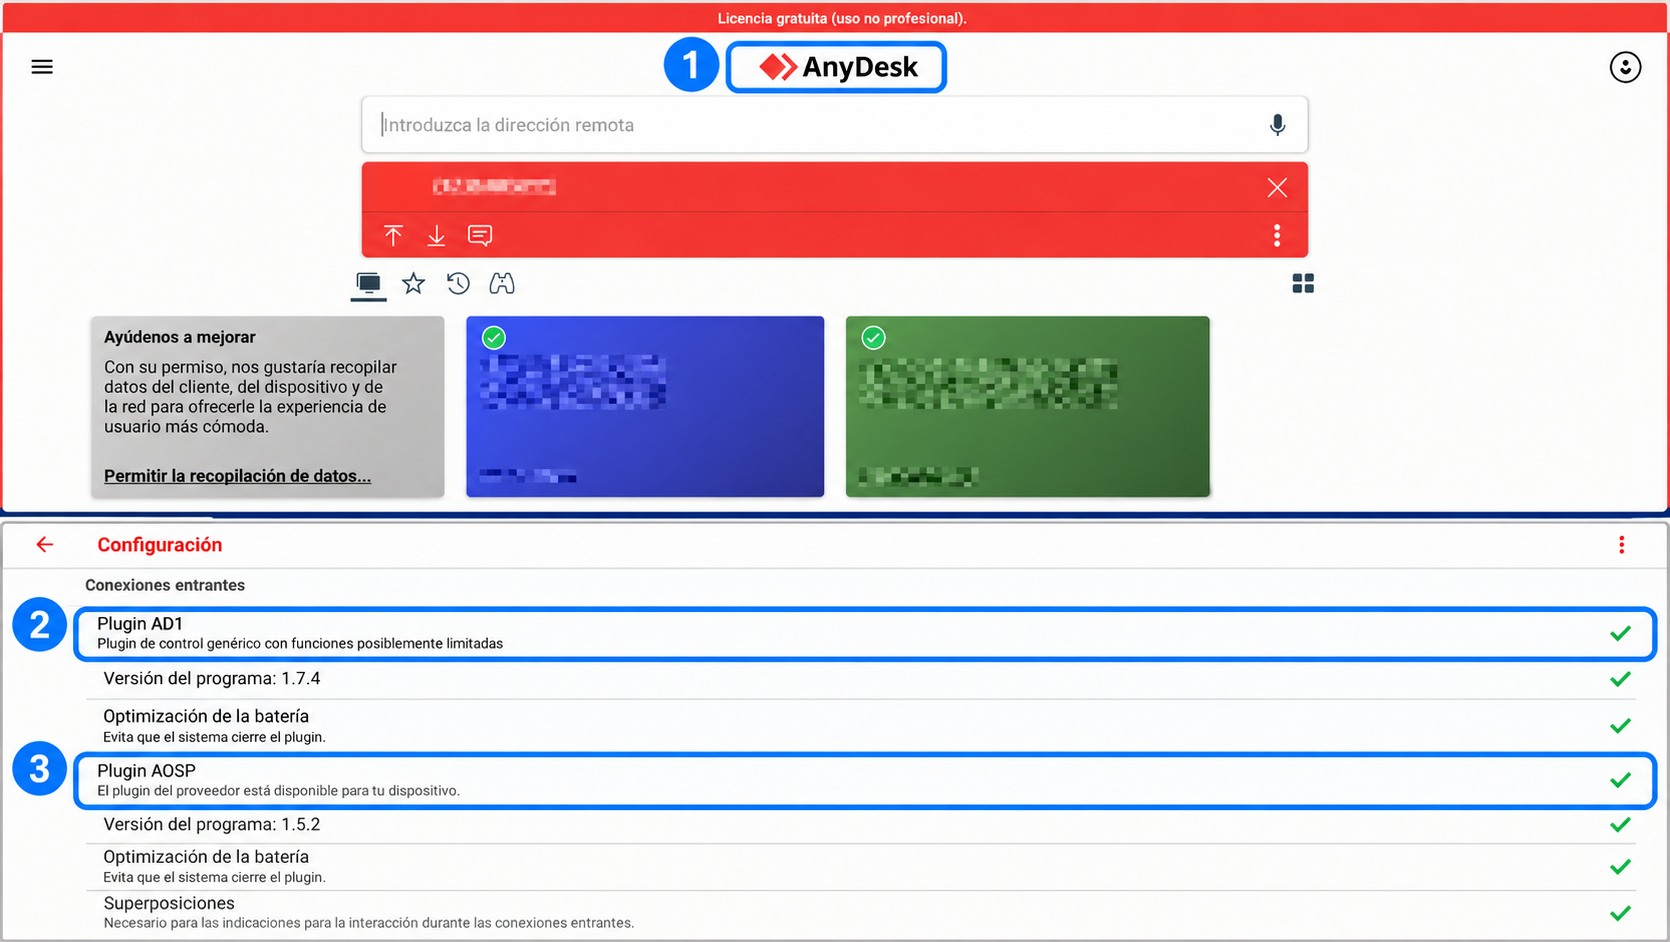Click the upload file arrow icon
The image size is (1670, 942).
(393, 236)
